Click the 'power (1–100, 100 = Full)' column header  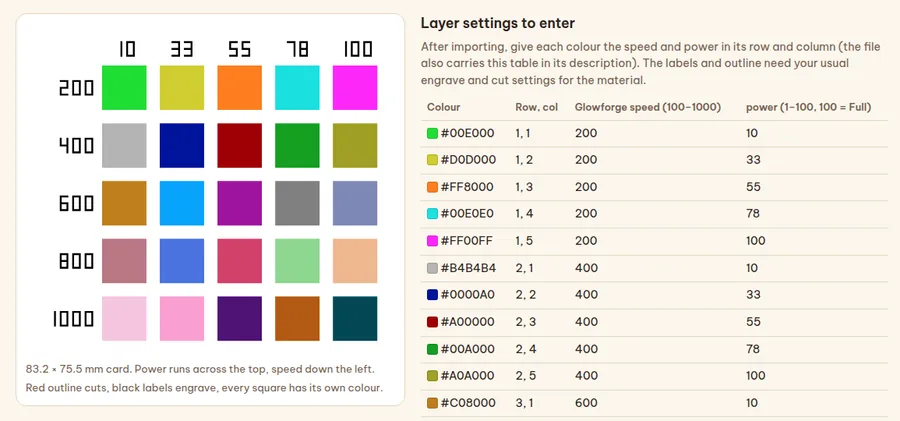pos(809,107)
